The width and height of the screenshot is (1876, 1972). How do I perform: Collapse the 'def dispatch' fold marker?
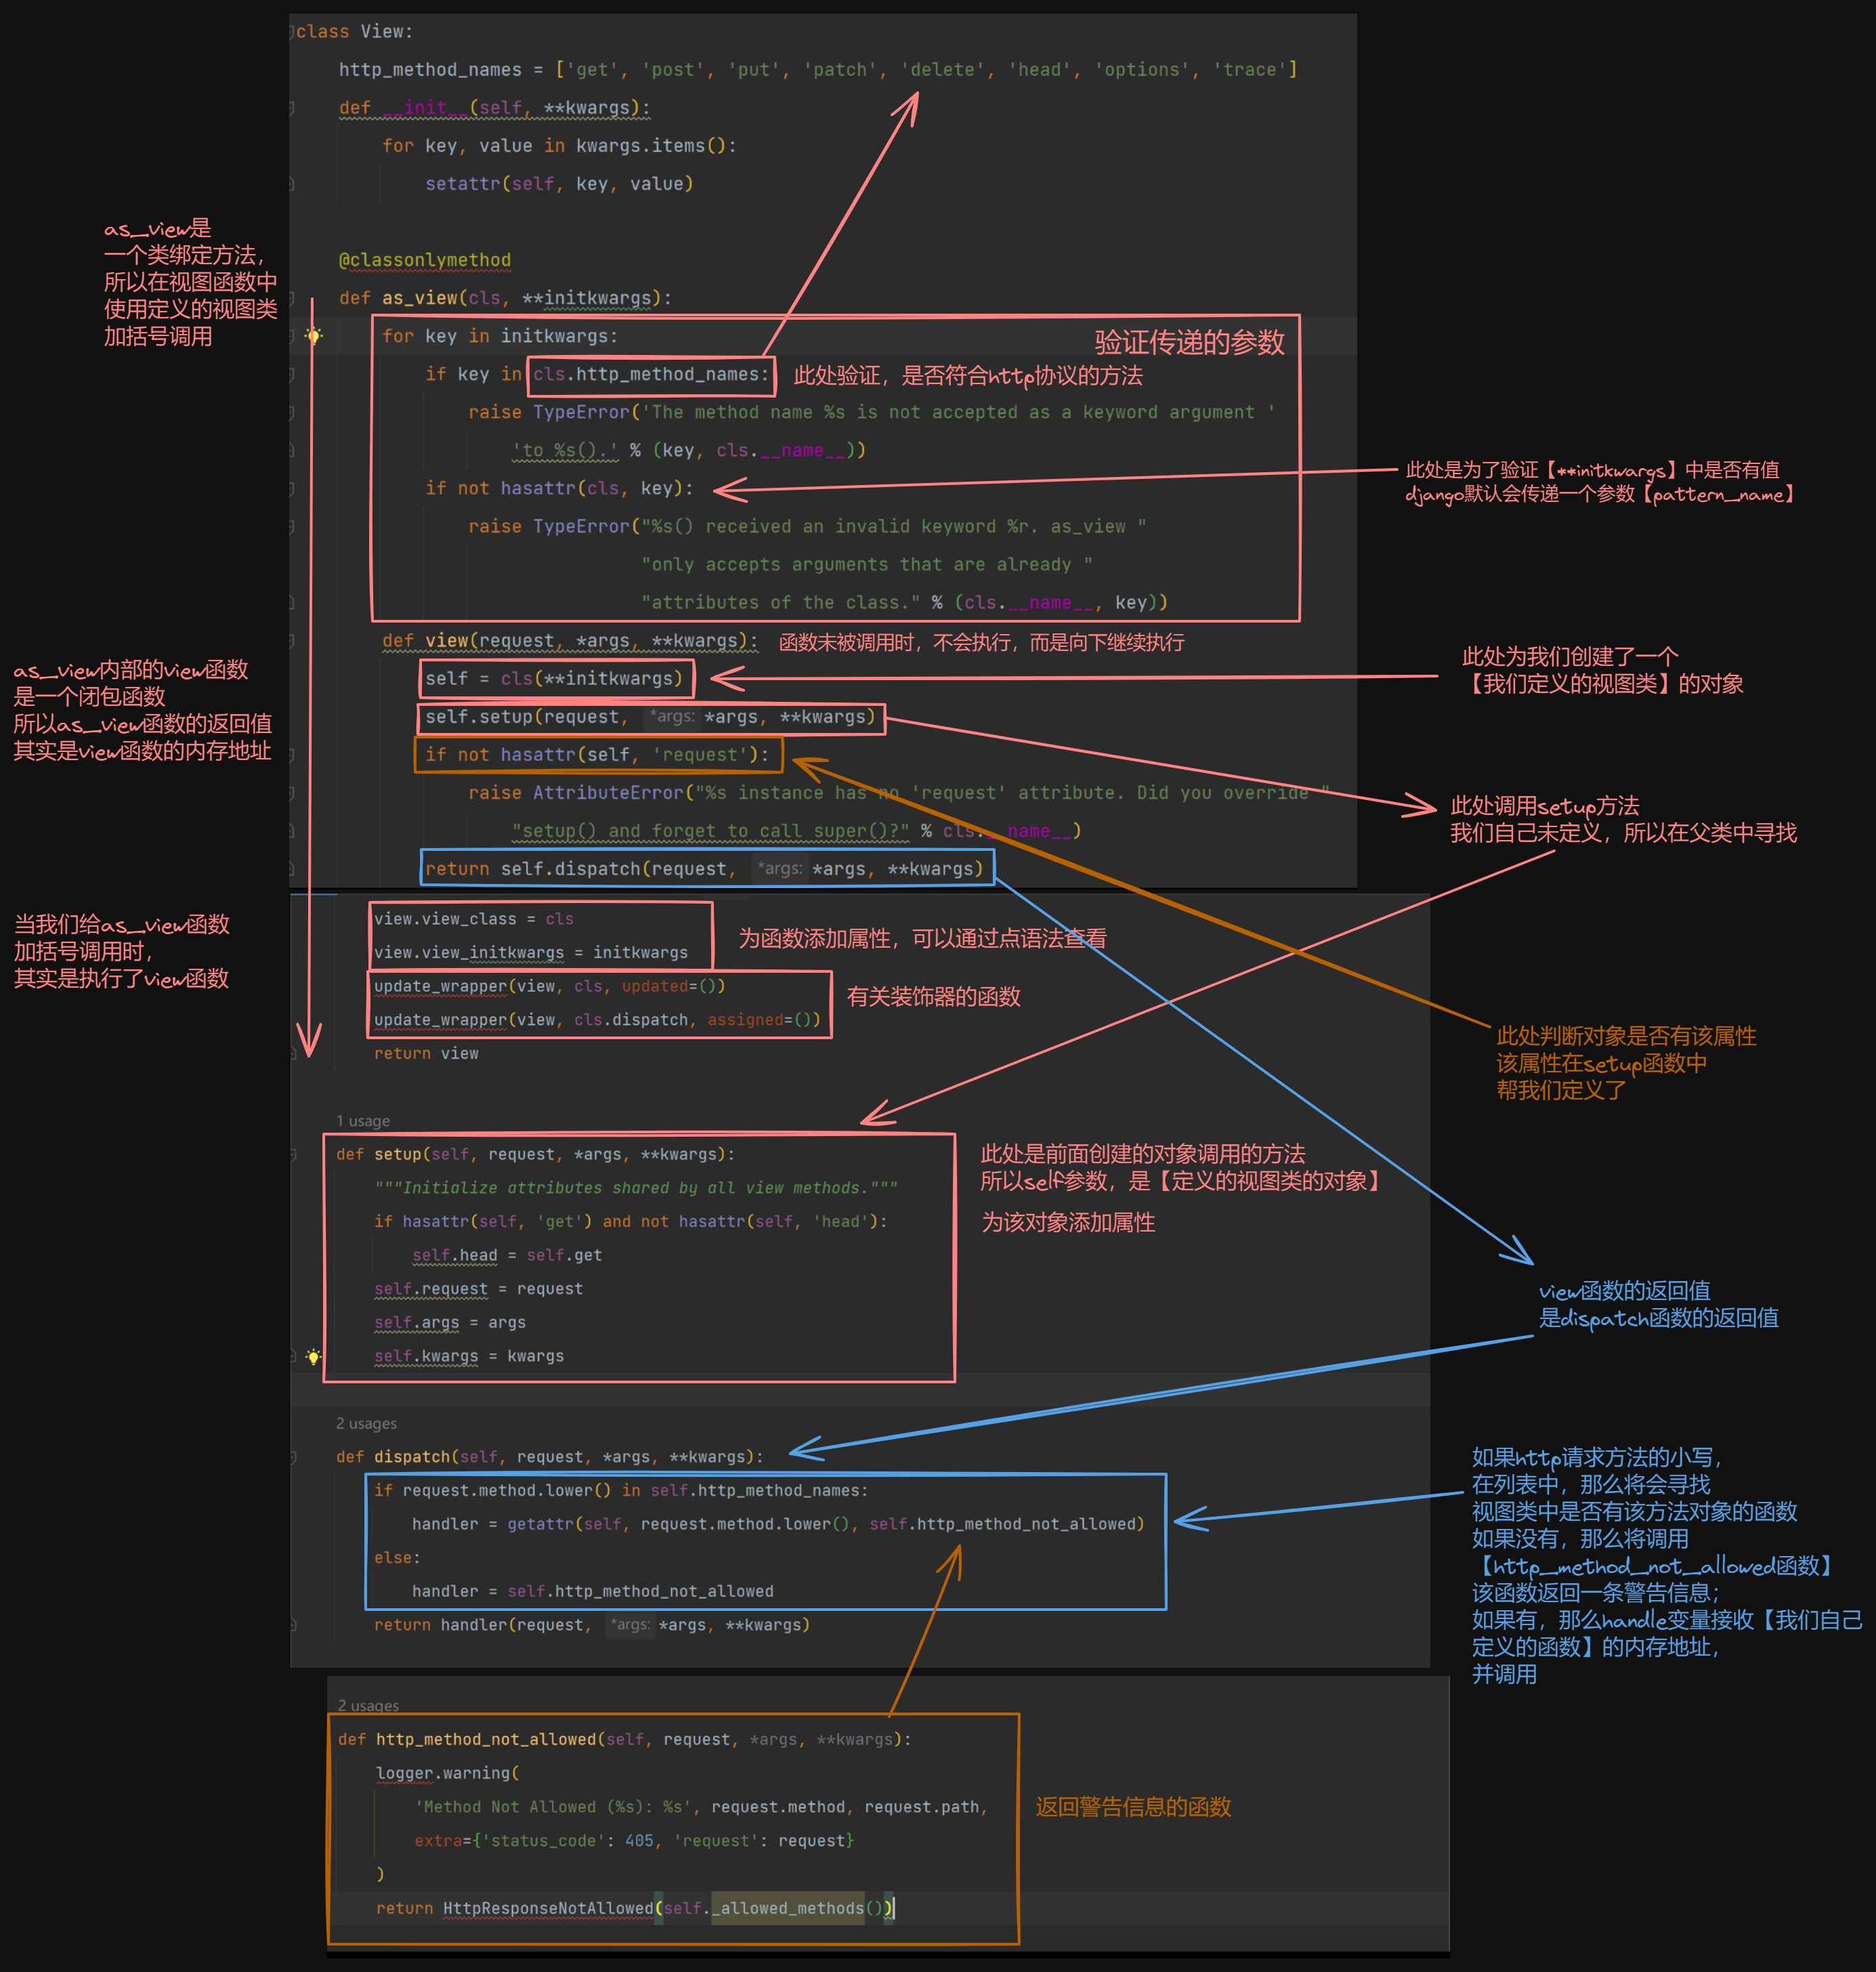[293, 1457]
